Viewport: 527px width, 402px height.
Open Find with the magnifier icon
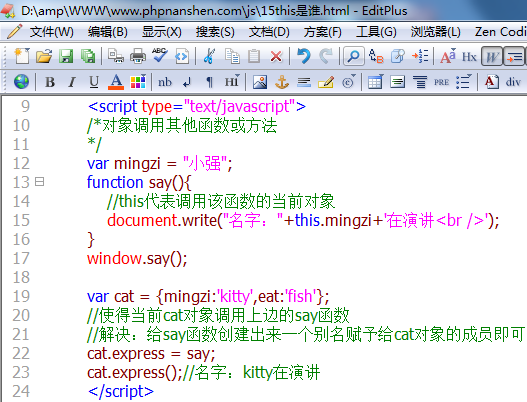point(353,56)
